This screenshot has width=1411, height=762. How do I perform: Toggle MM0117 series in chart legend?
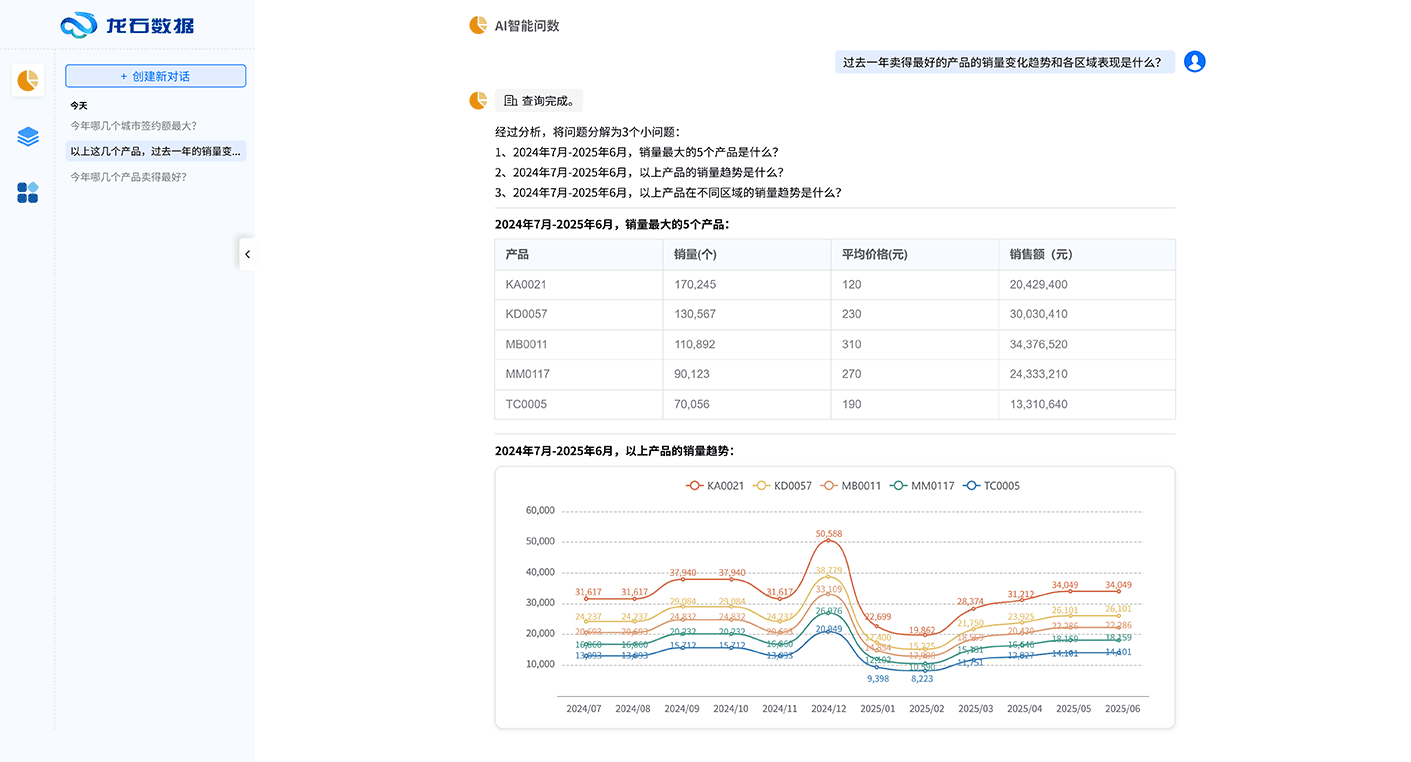pyautogui.click(x=923, y=486)
